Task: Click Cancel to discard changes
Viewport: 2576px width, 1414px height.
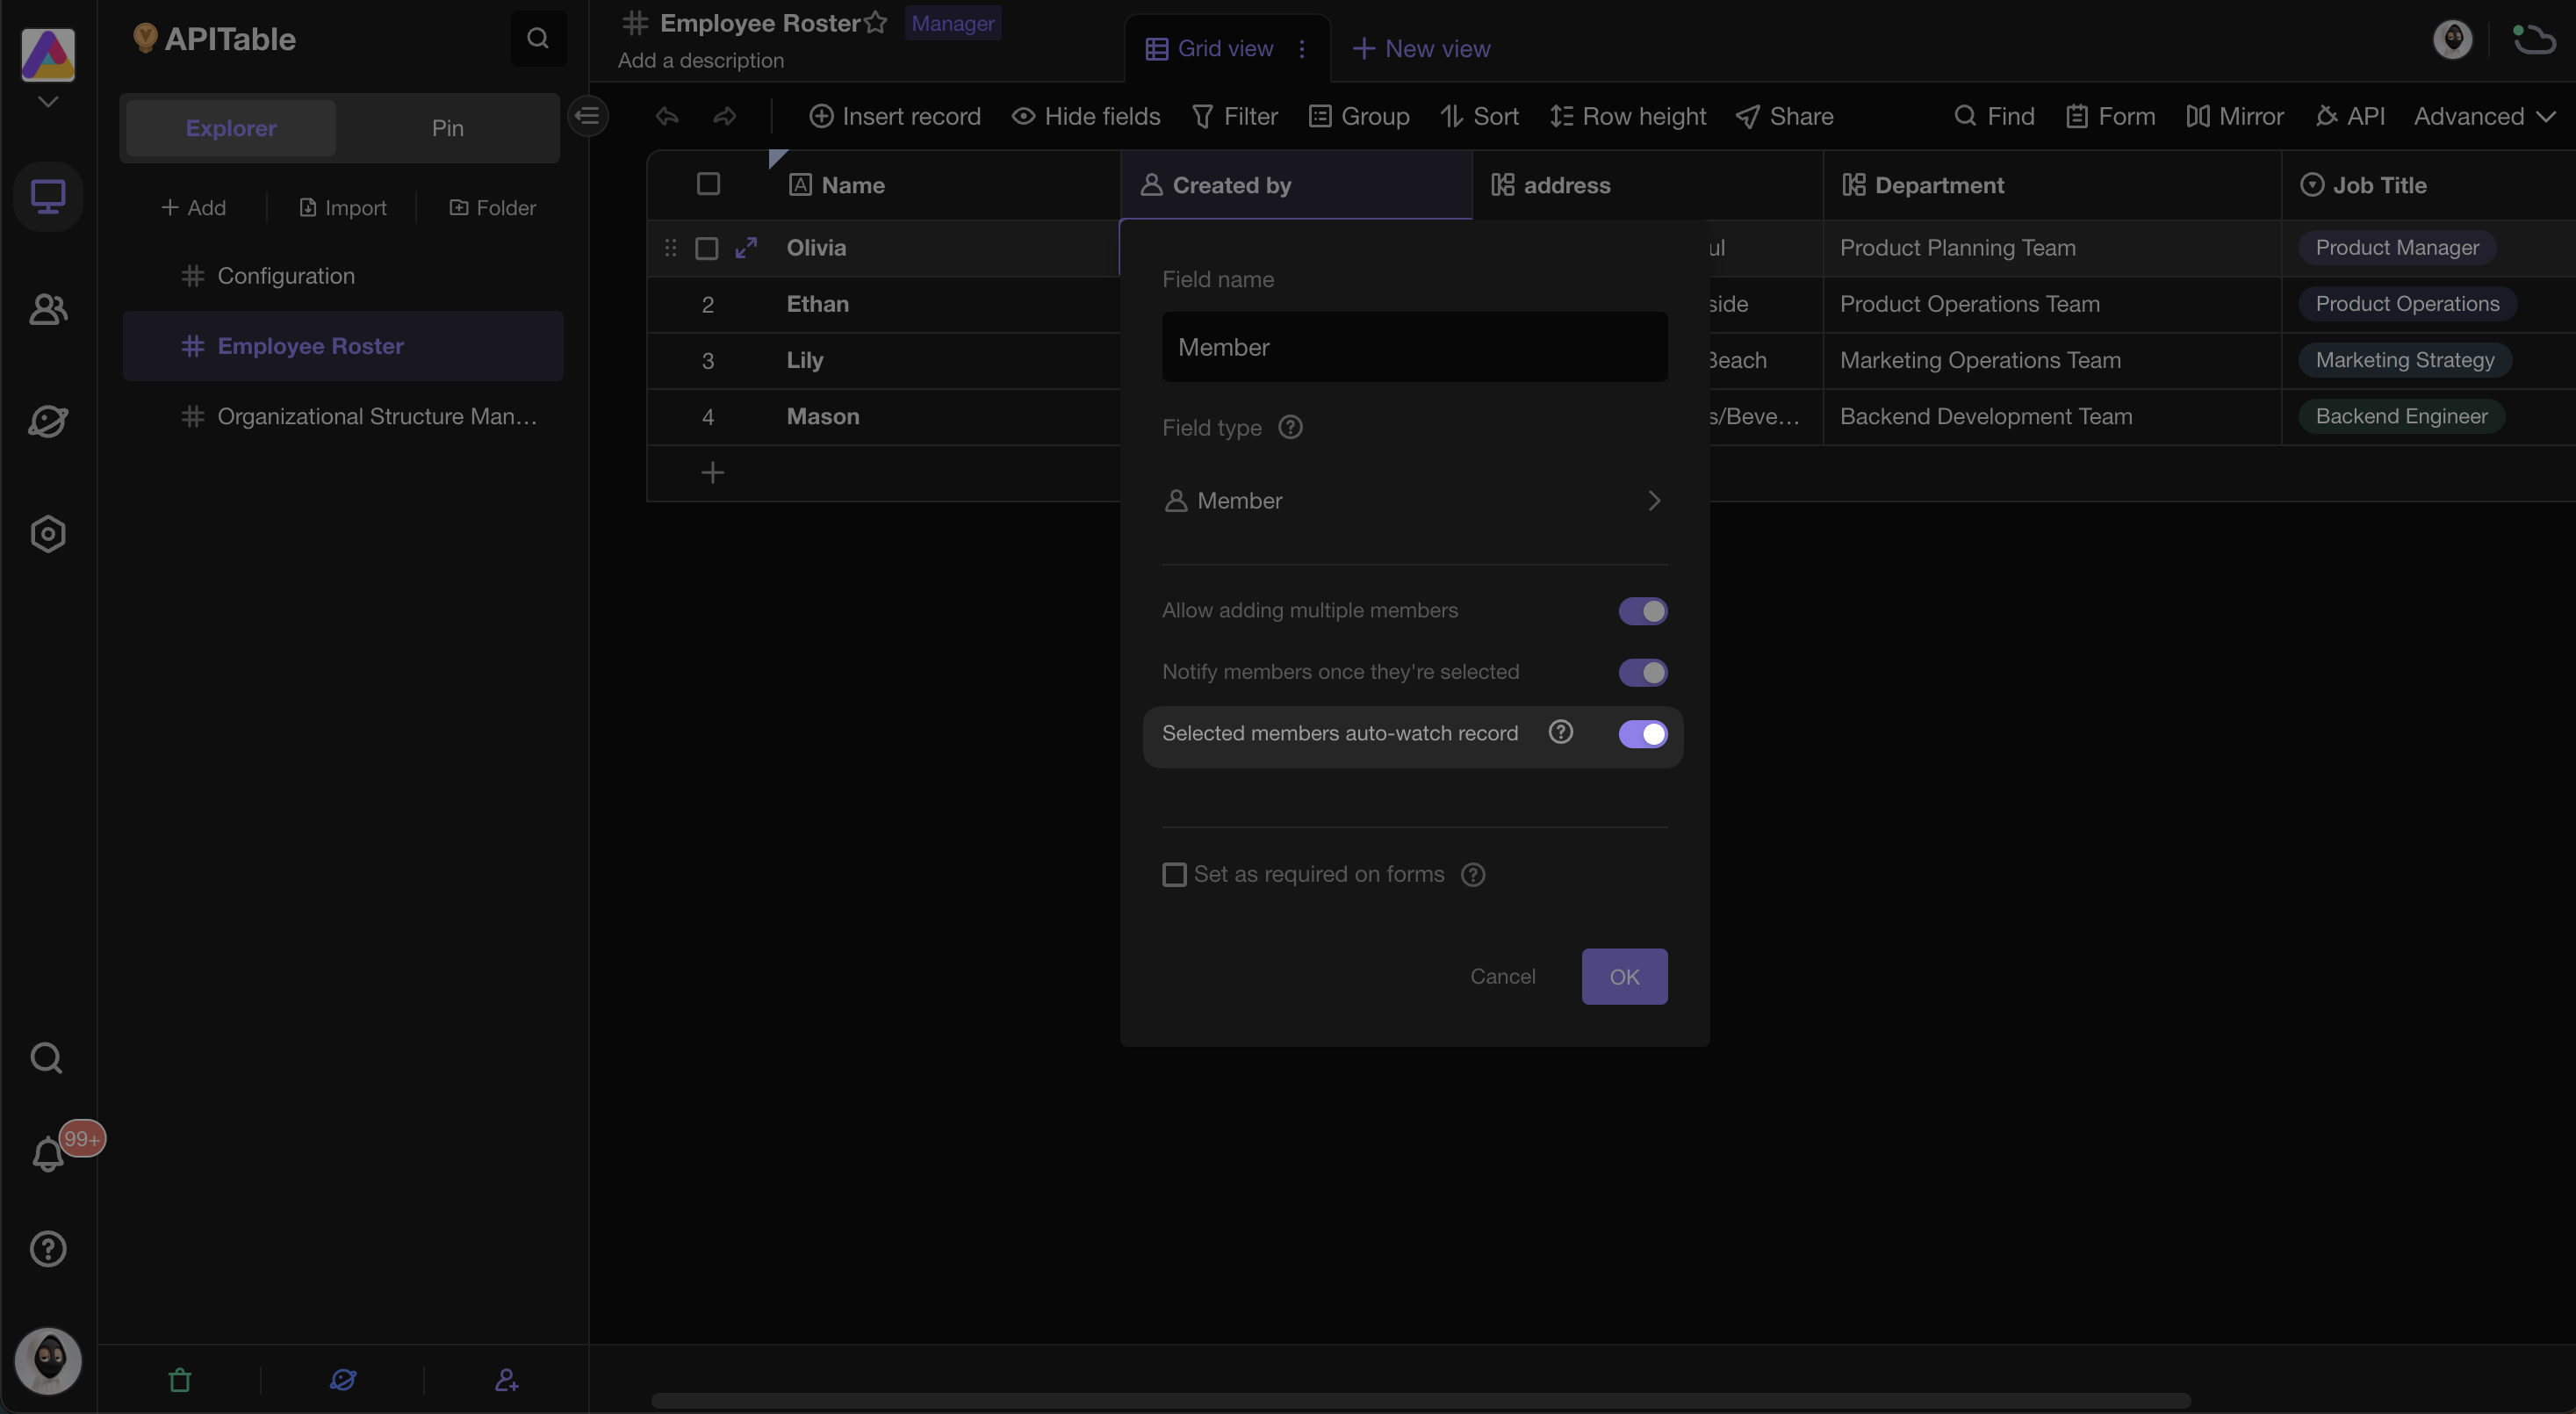Action: (1500, 975)
